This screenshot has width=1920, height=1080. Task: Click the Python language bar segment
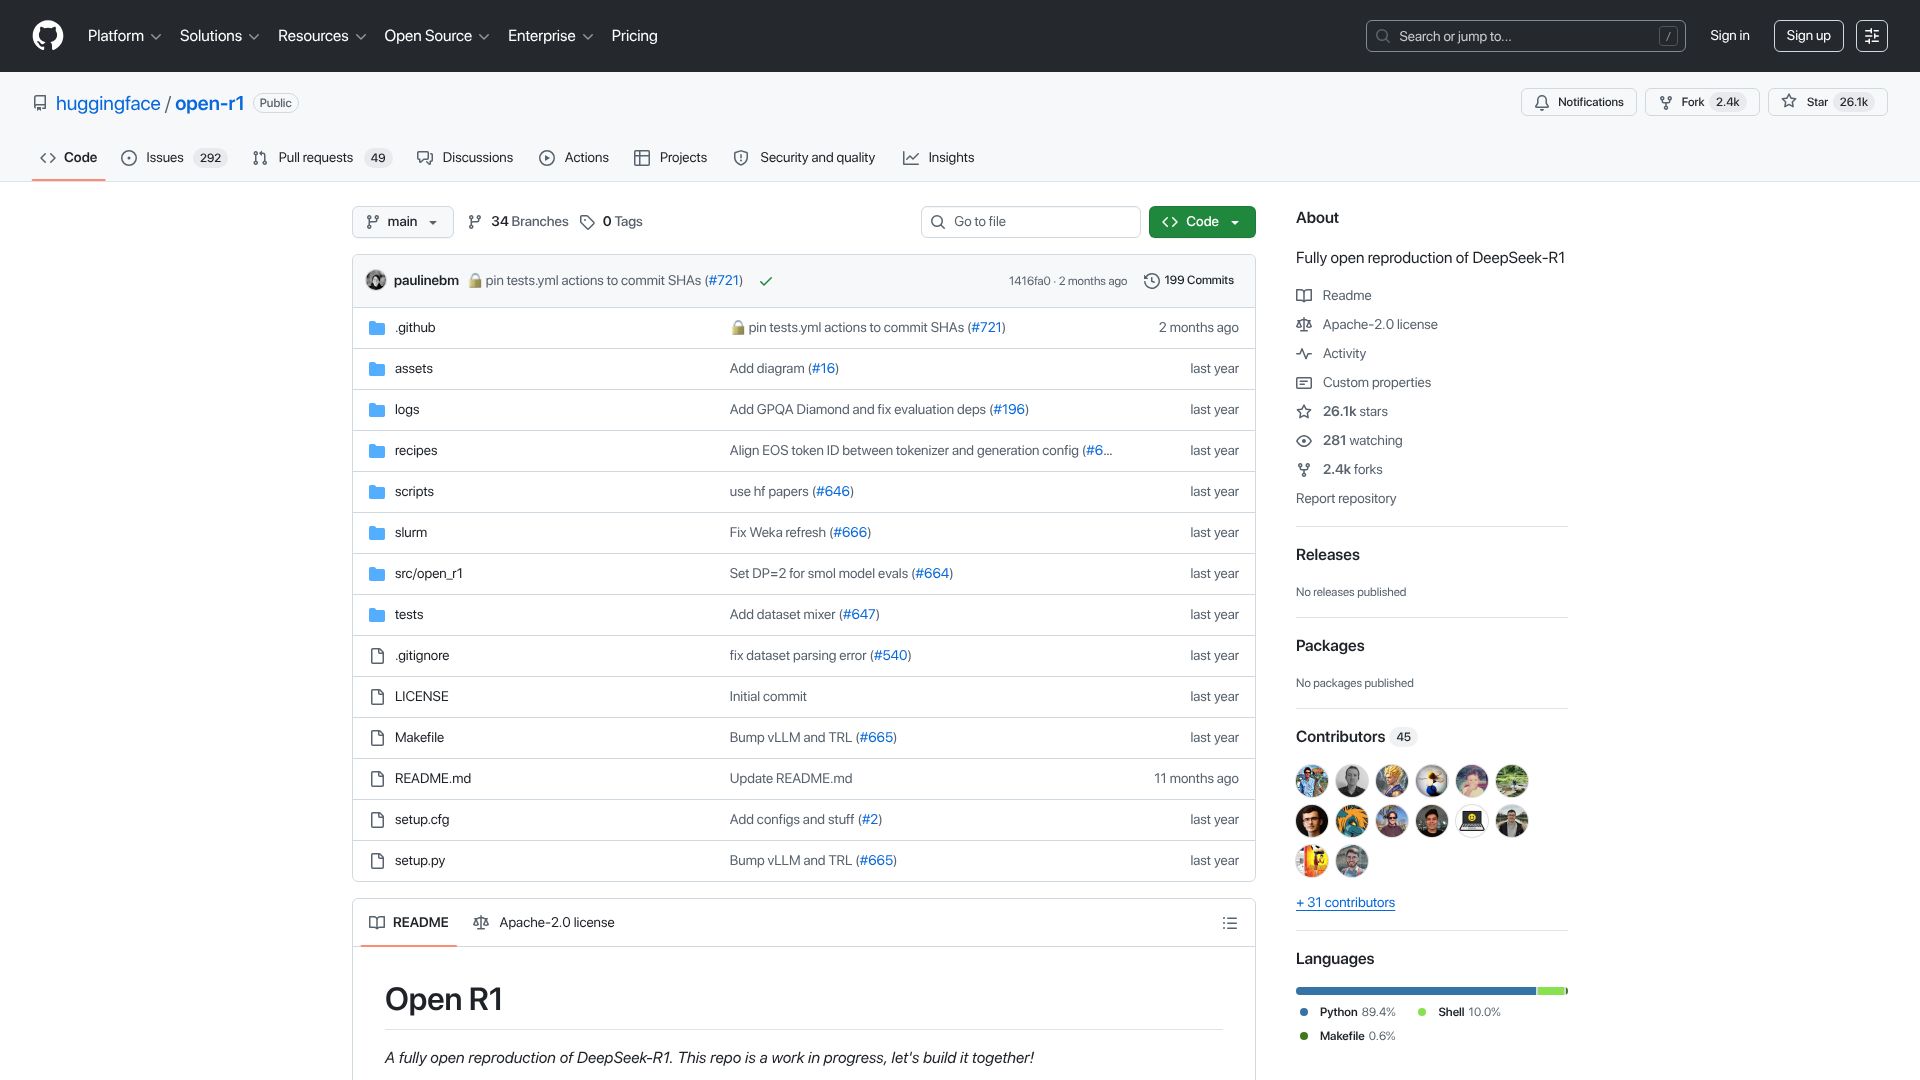1416,991
